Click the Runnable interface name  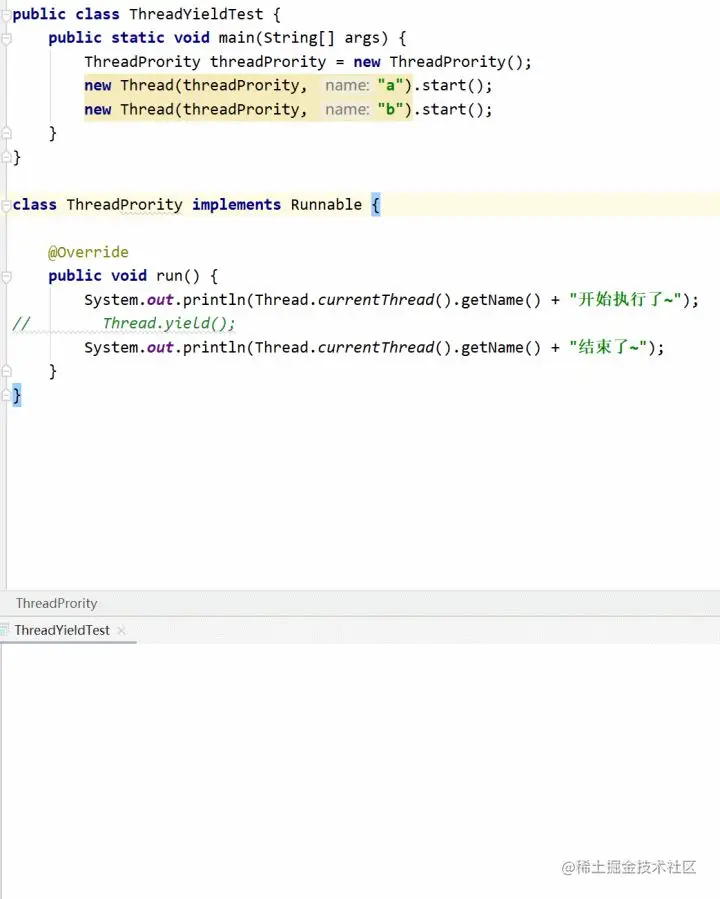tap(326, 205)
